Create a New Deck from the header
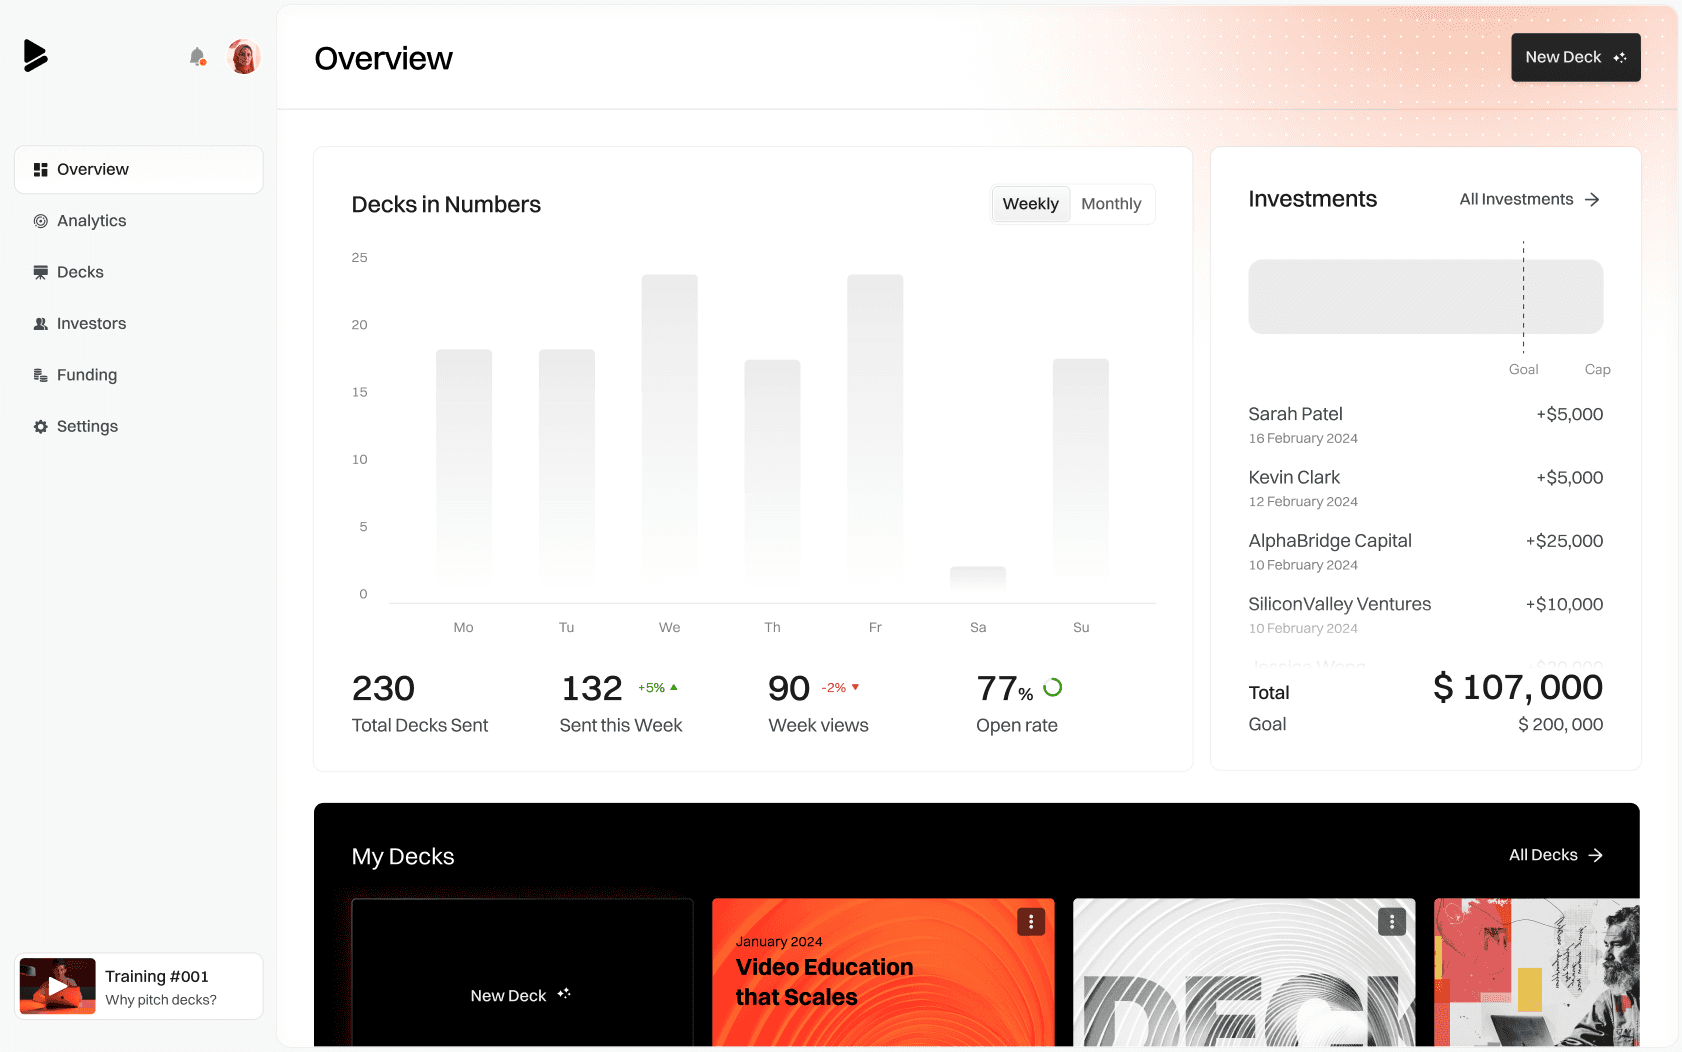 [1575, 57]
